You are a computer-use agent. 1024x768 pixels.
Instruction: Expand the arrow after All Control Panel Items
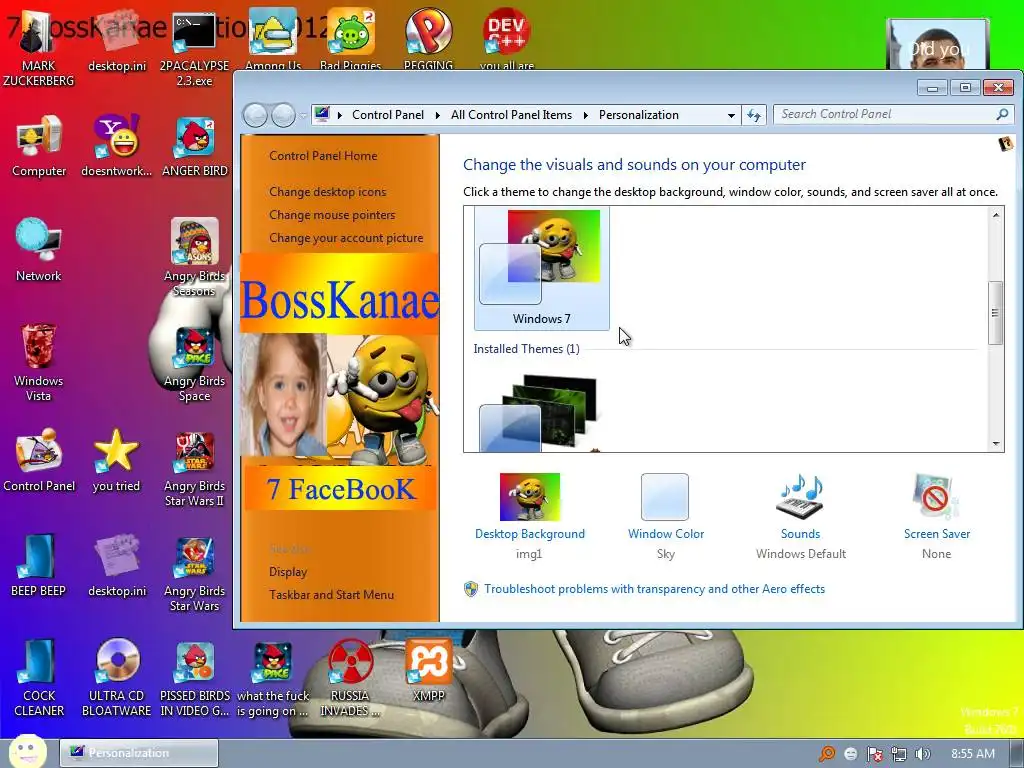point(586,115)
